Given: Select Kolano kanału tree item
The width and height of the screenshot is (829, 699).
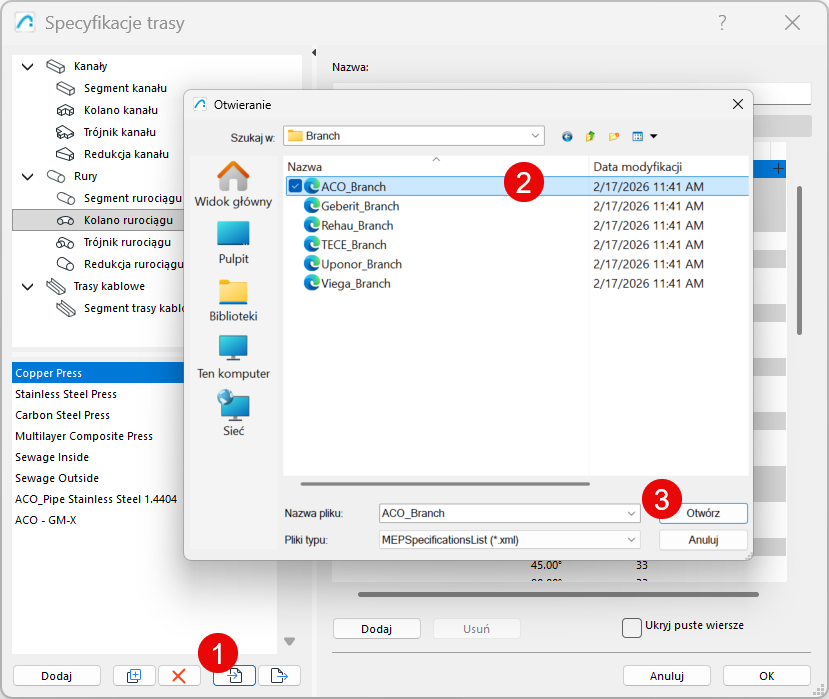Looking at the screenshot, I should [121, 110].
